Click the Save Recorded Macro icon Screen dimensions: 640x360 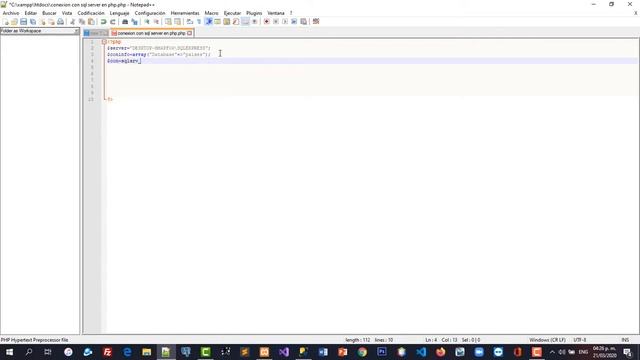pyautogui.click(x=303, y=22)
